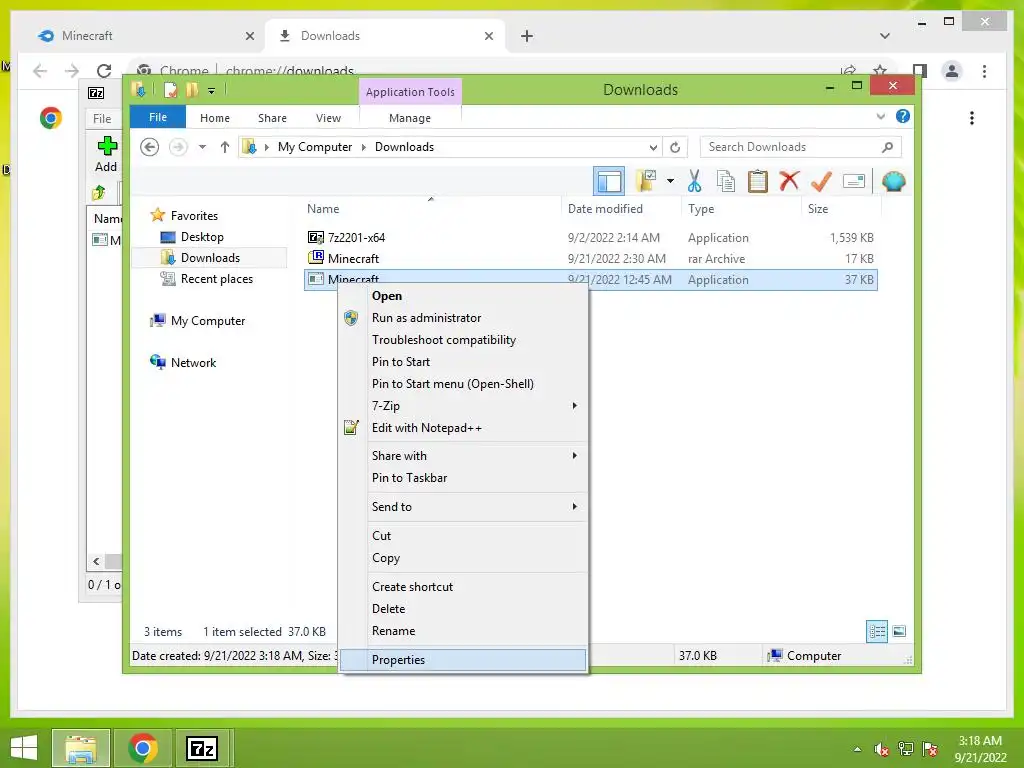This screenshot has height=768, width=1024.
Task: Click the orange checkmark Properties icon
Action: point(821,181)
